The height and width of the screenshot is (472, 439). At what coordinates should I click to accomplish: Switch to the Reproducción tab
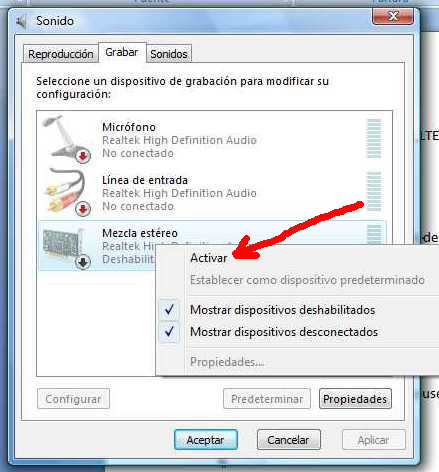tap(61, 54)
